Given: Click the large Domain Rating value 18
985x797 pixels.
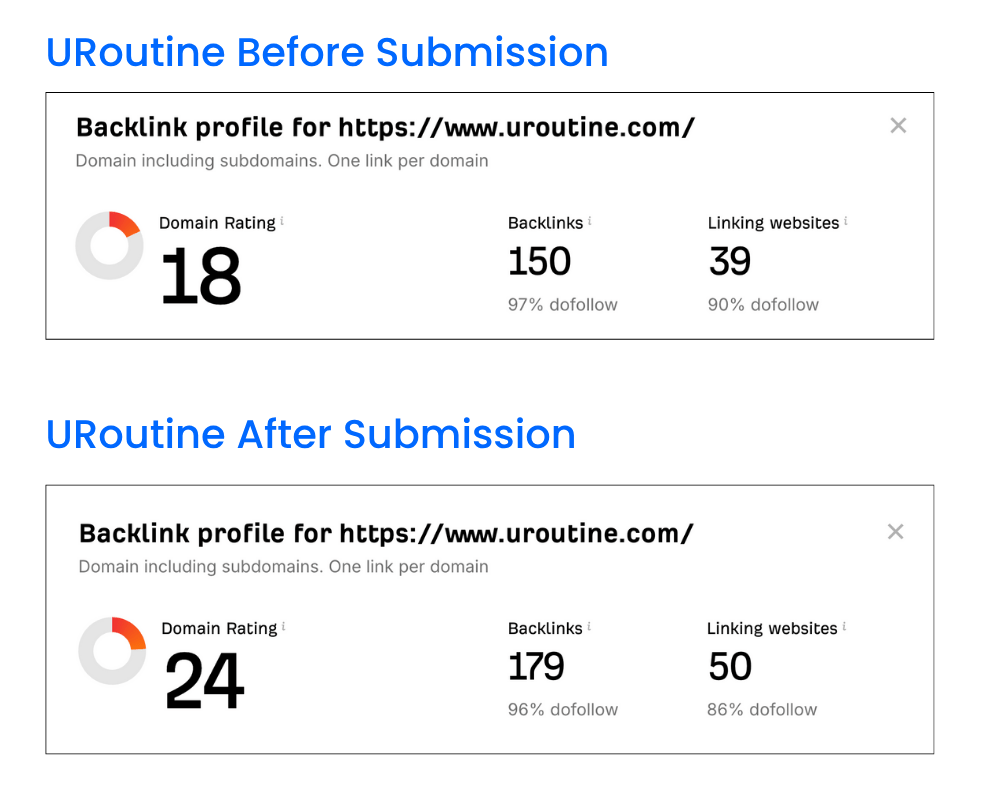Looking at the screenshot, I should tap(200, 276).
